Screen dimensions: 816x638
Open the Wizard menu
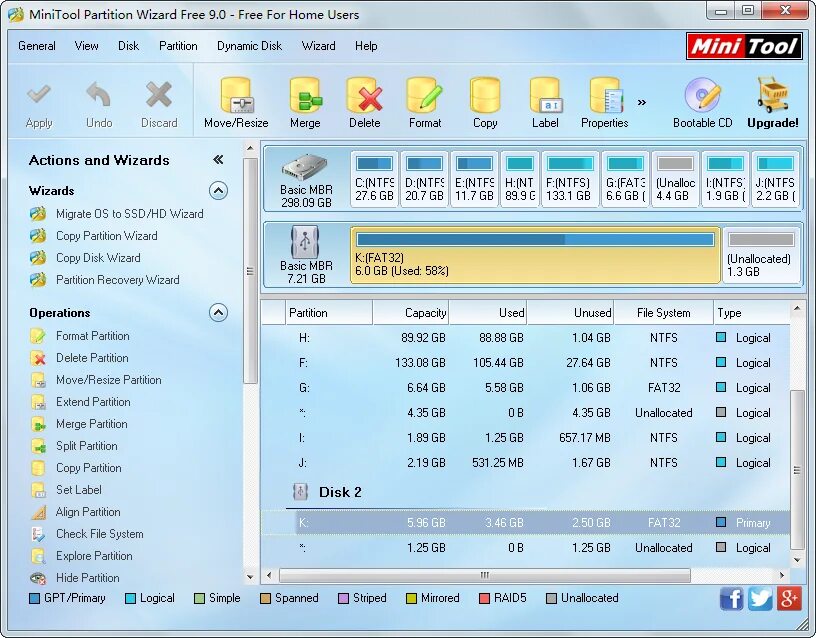[318, 46]
